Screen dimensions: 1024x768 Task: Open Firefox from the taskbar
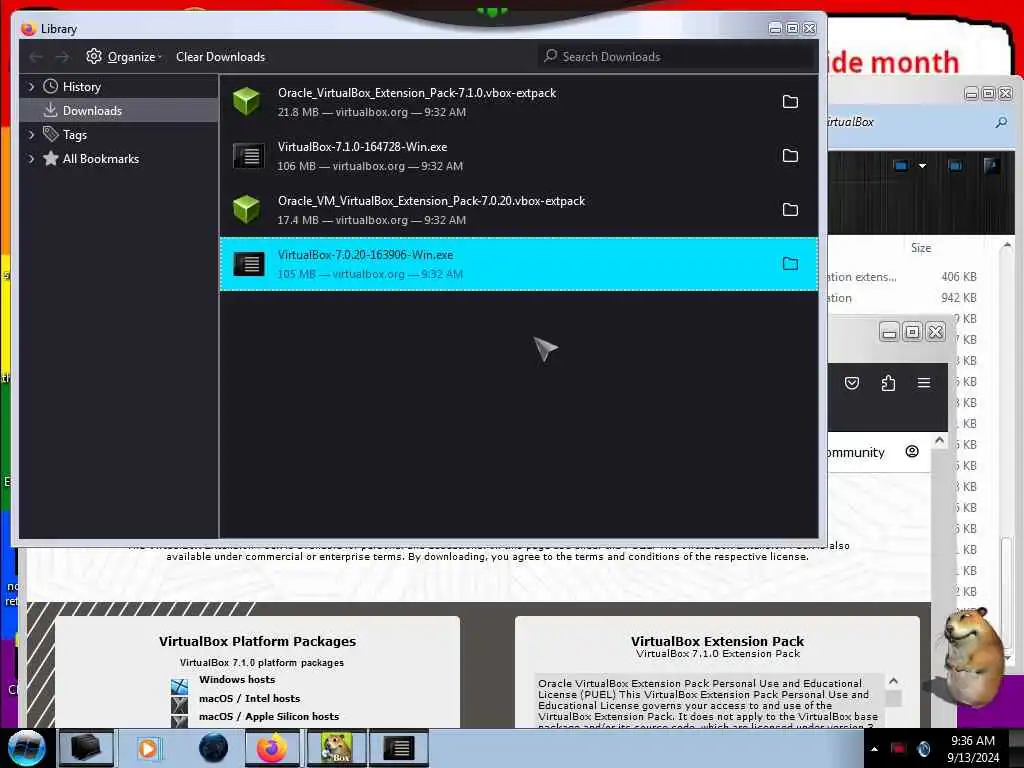pyautogui.click(x=272, y=748)
